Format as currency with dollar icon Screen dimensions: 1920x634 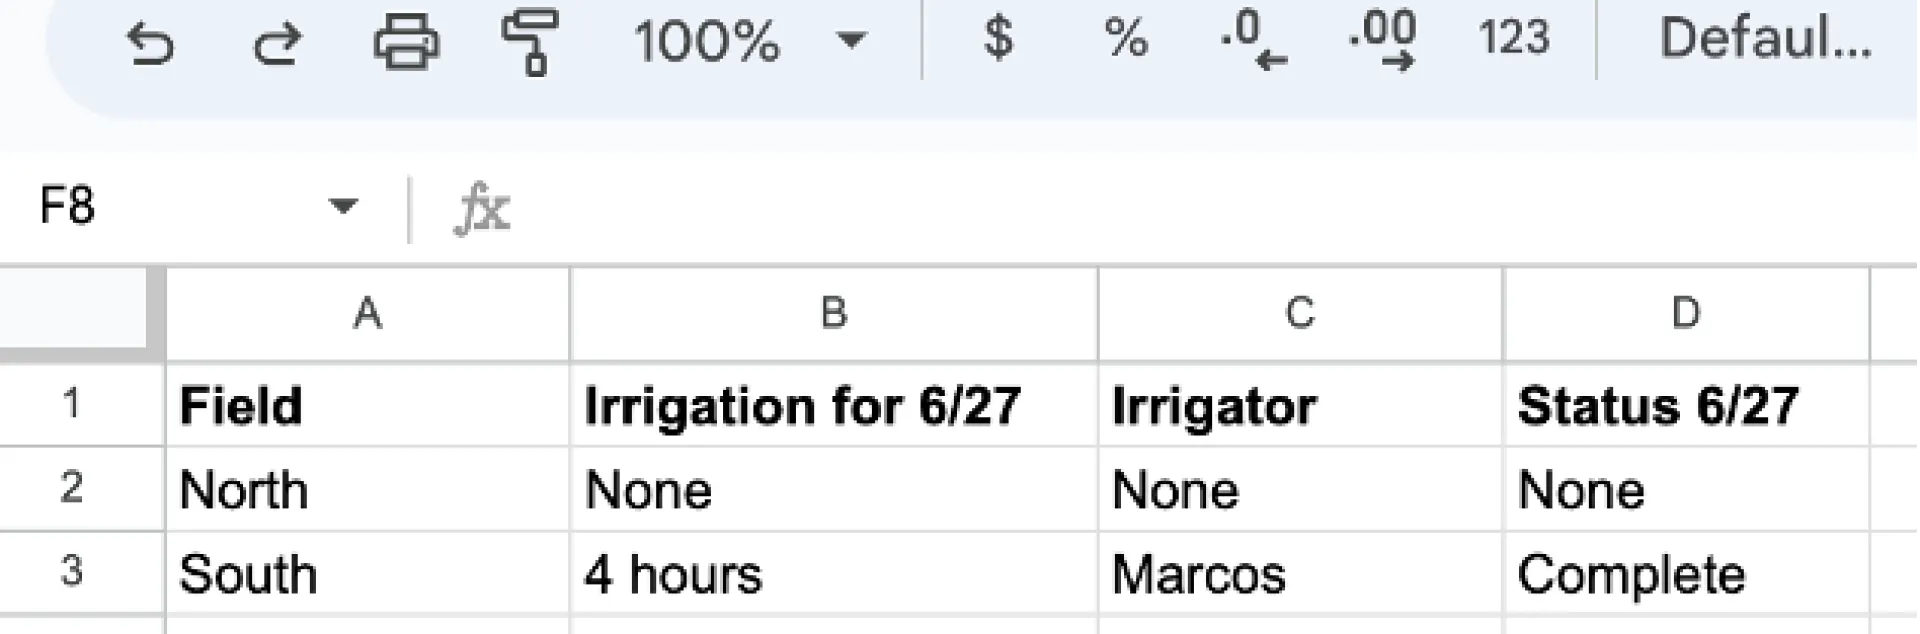(998, 40)
